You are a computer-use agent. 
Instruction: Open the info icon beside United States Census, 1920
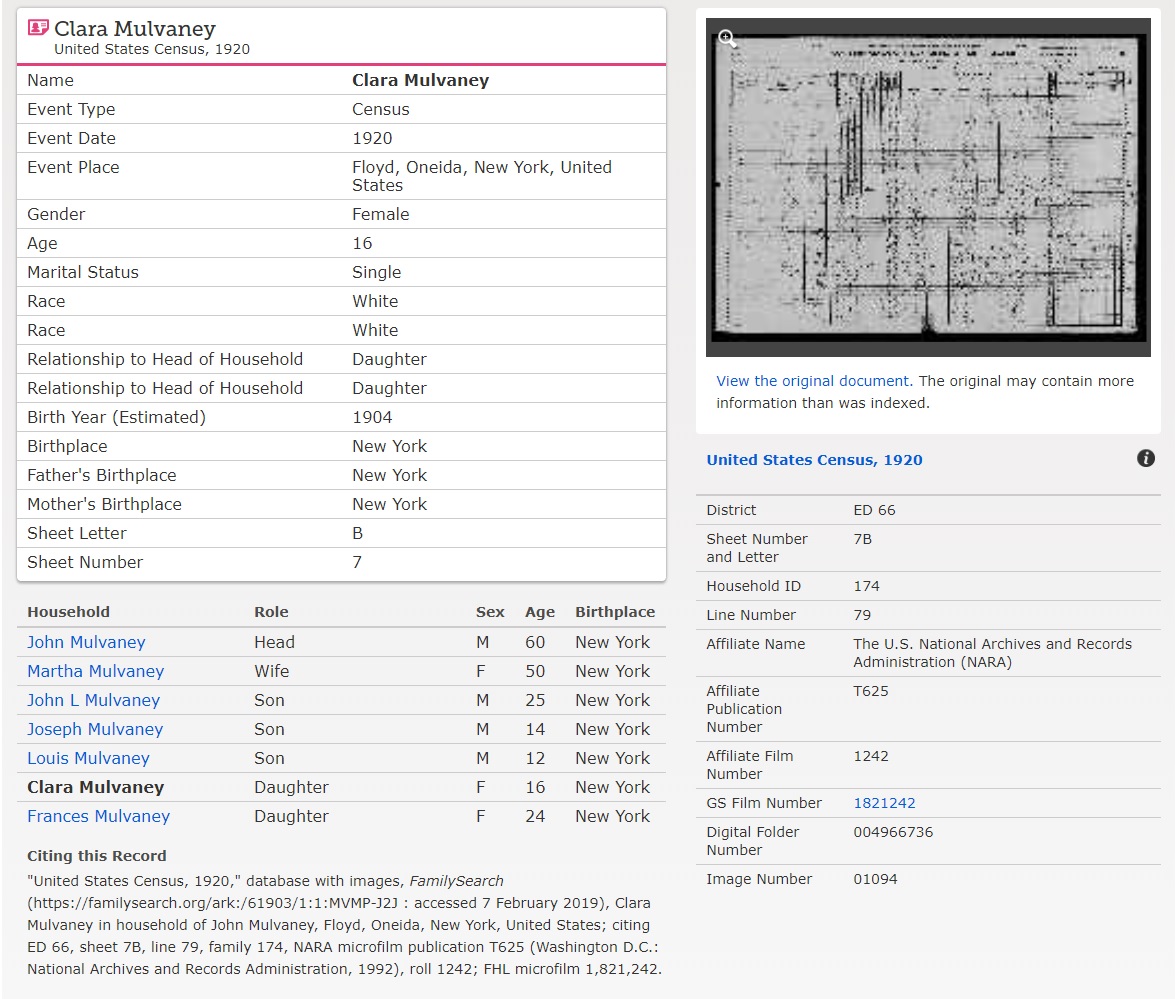1145,458
